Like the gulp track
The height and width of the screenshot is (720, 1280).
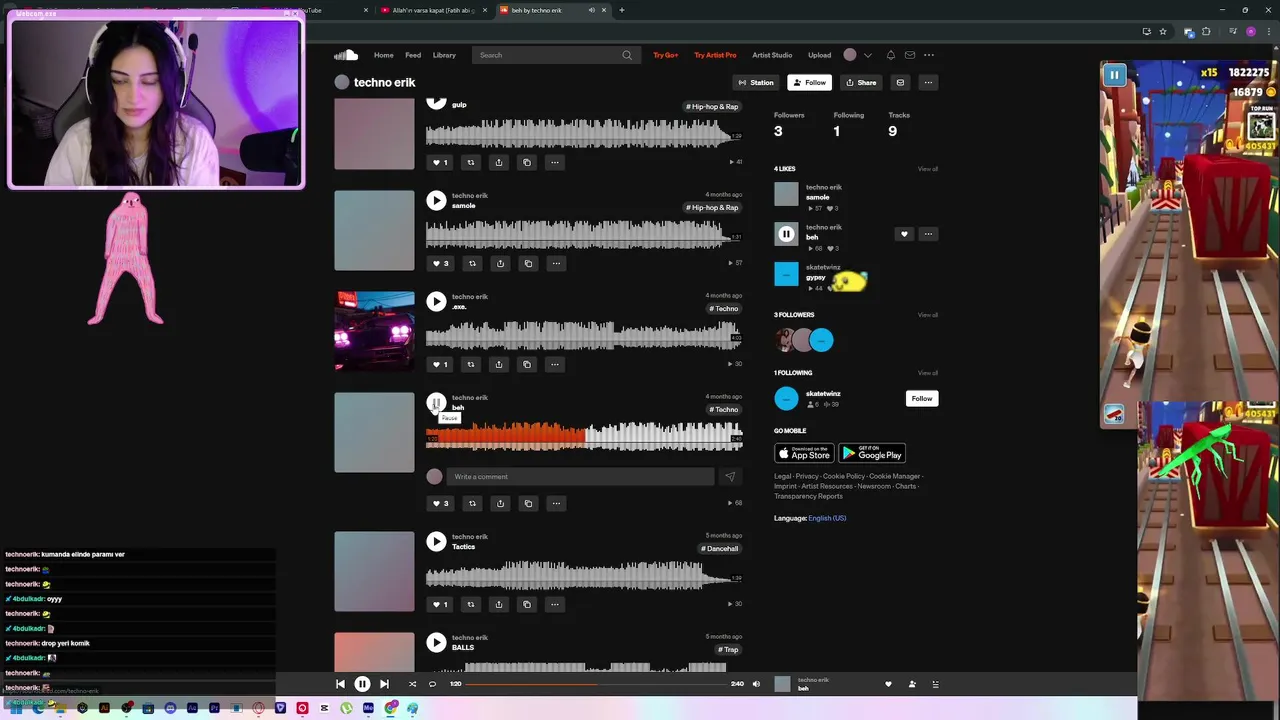pos(440,162)
